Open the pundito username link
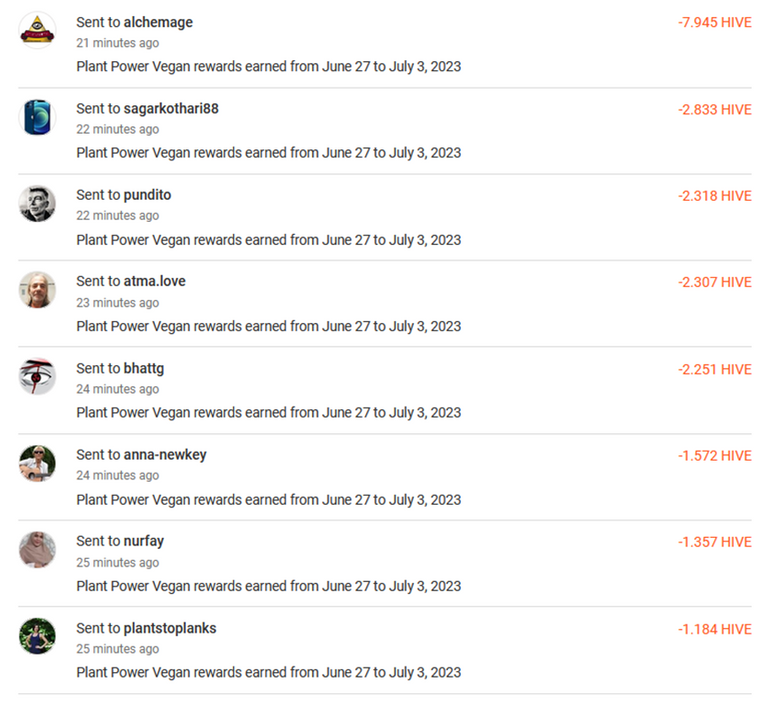The image size is (768, 703). [x=147, y=195]
